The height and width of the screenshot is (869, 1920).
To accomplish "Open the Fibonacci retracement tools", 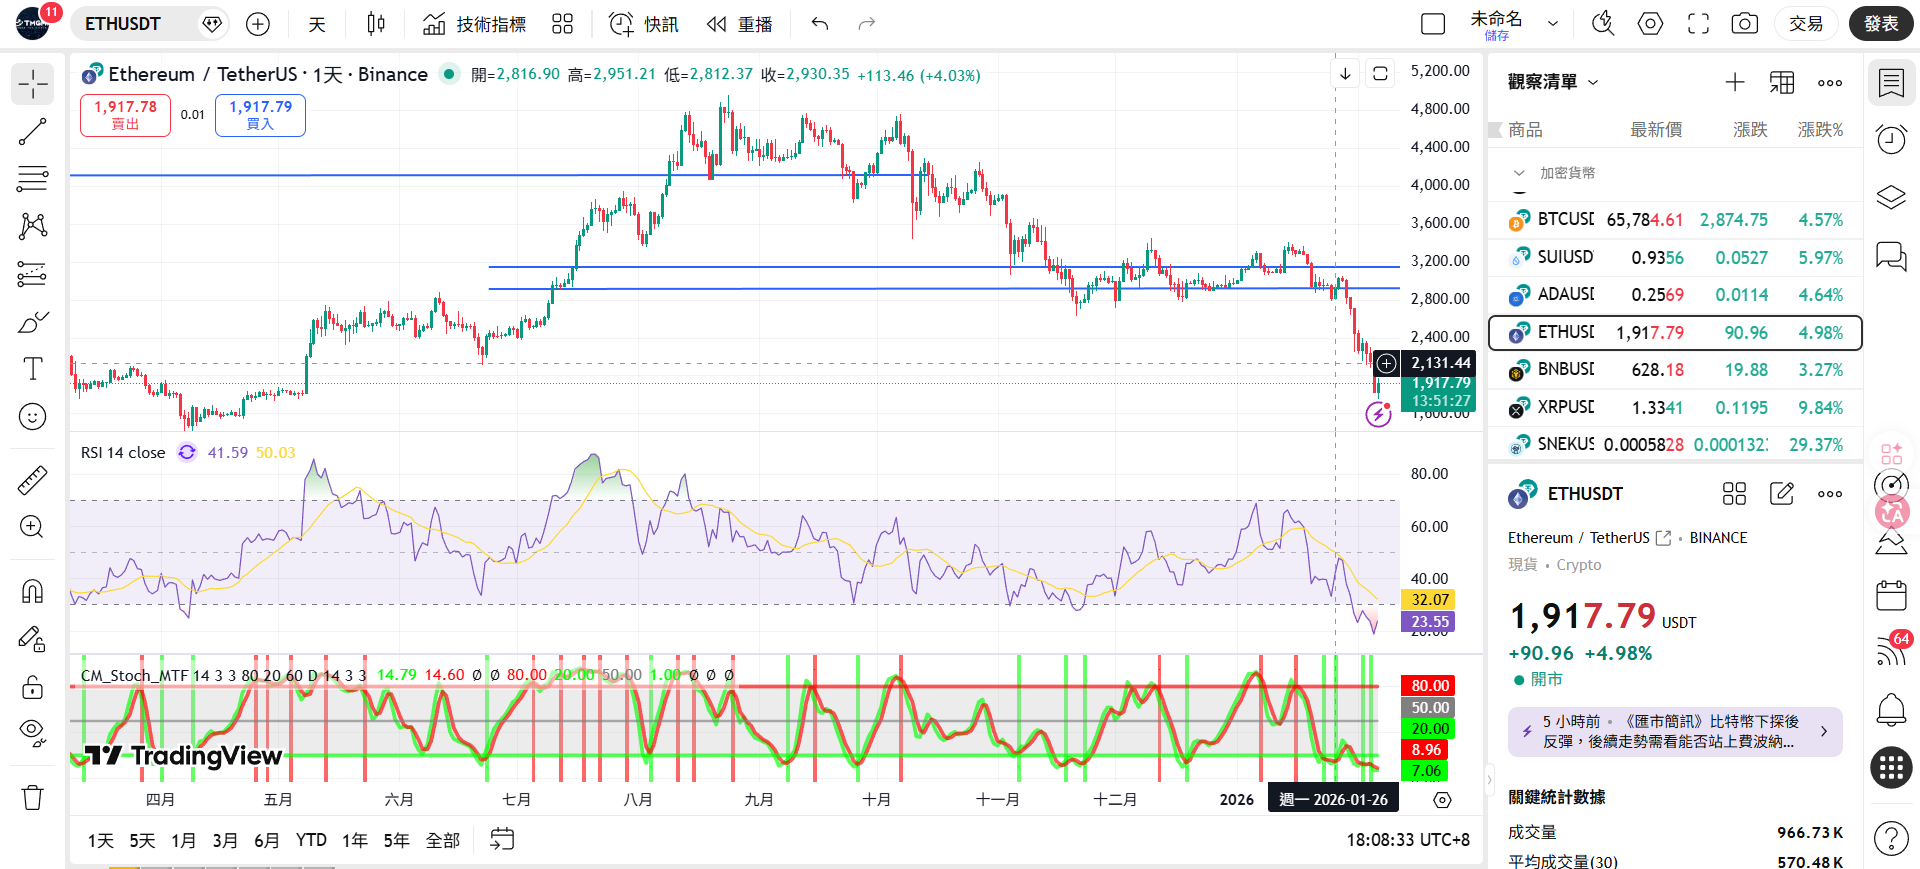I will [x=33, y=179].
